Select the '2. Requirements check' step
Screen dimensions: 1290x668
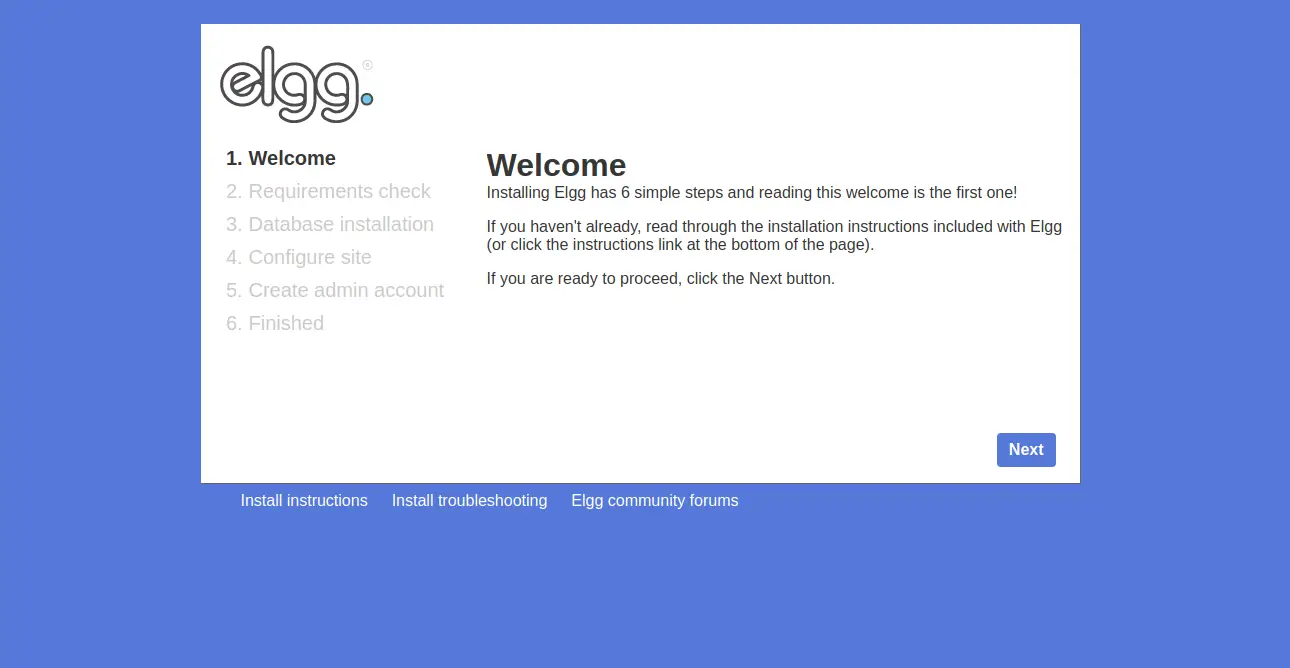point(328,191)
